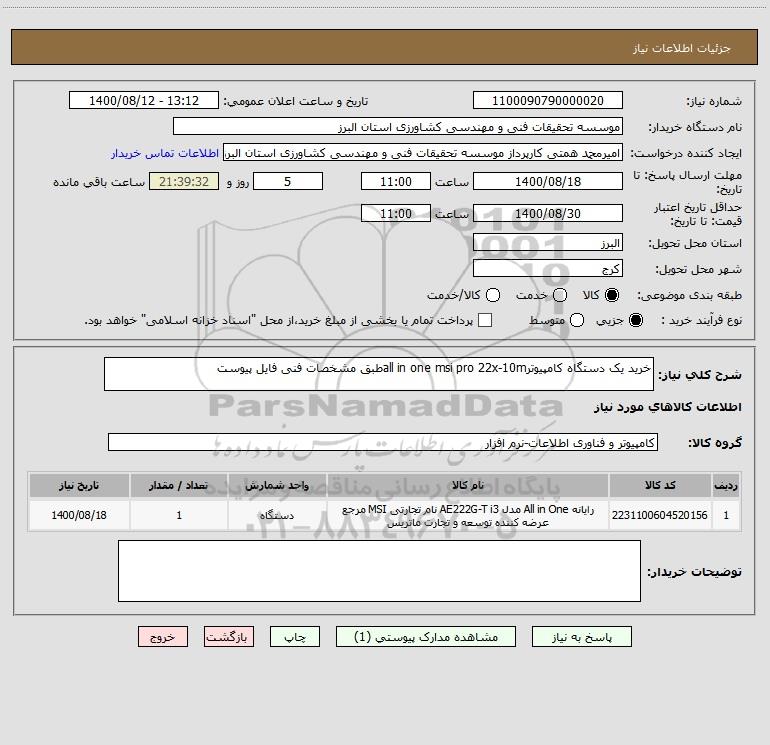This screenshot has width=770, height=745.
Task: Click the delivery city field کرج
Action: tap(548, 268)
